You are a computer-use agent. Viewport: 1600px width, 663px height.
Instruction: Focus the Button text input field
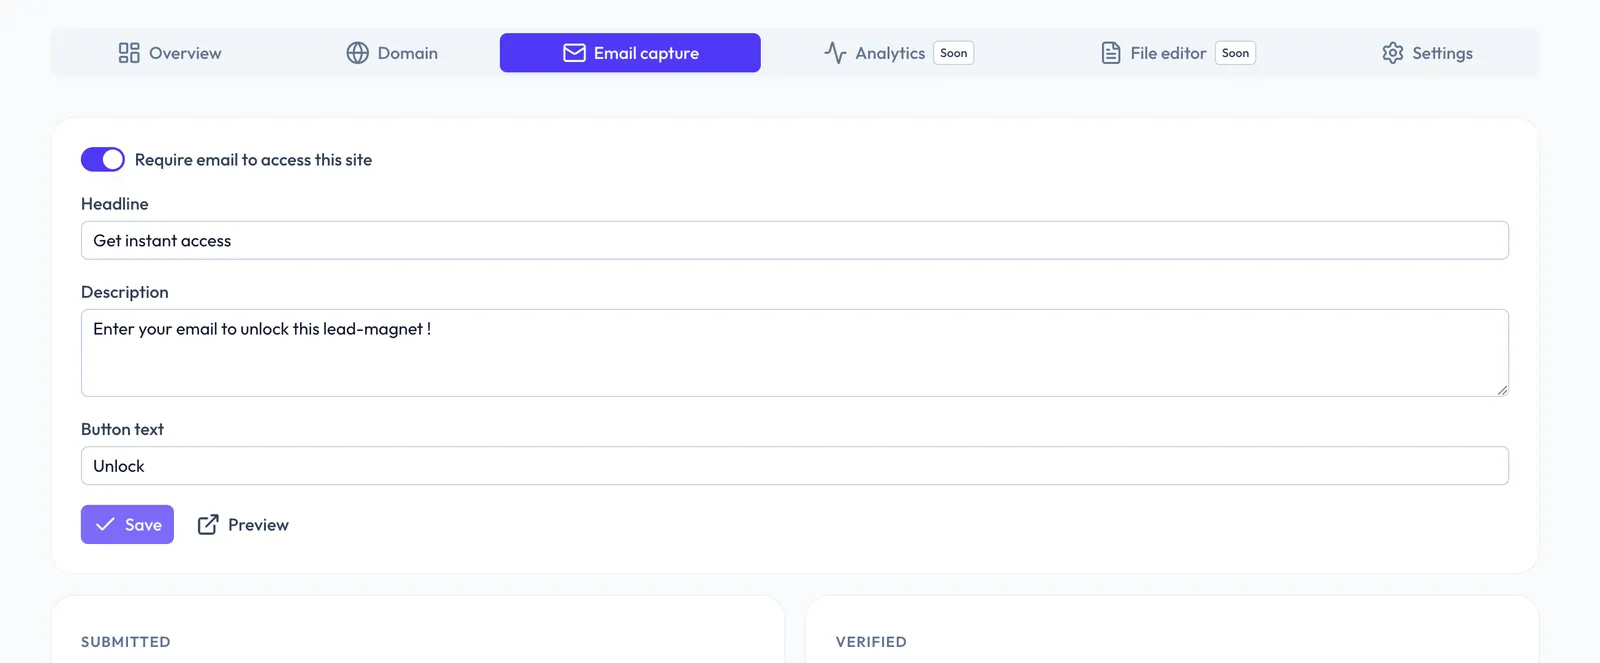795,466
